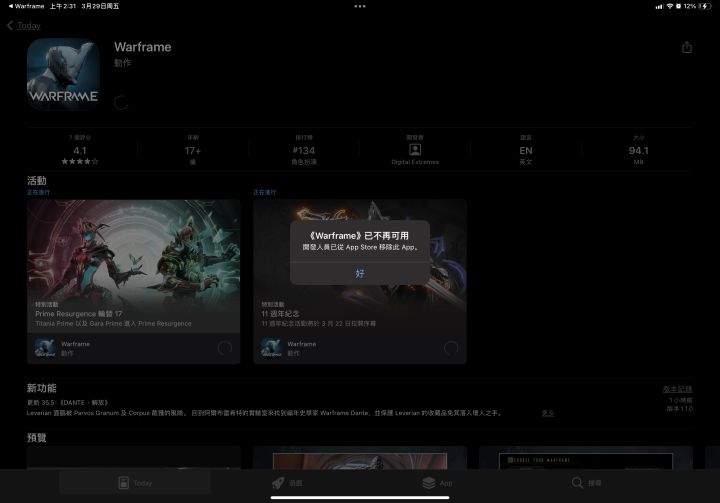Tap the 活動 section heading

(37, 181)
